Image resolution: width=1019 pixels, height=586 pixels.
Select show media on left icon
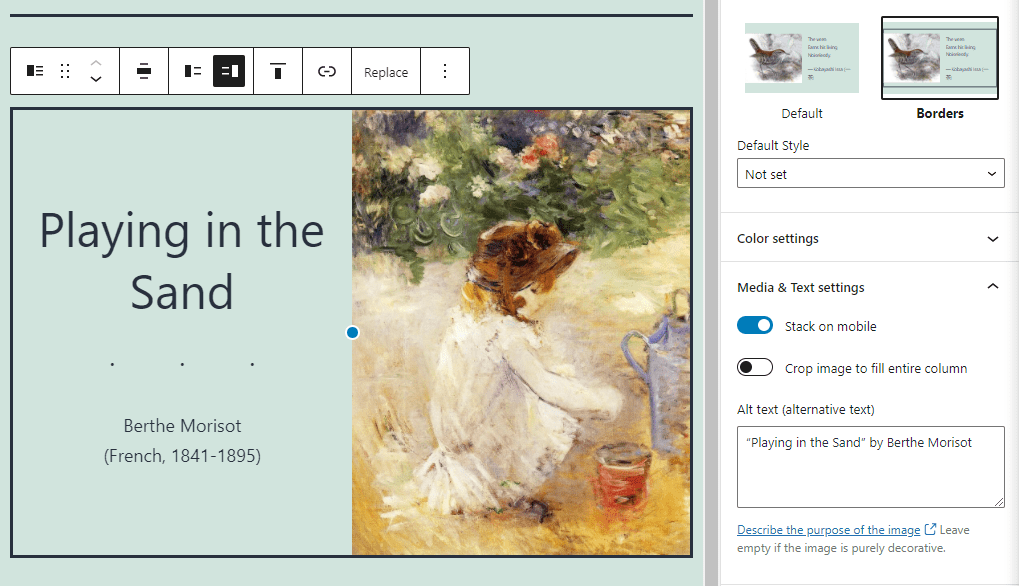(193, 71)
